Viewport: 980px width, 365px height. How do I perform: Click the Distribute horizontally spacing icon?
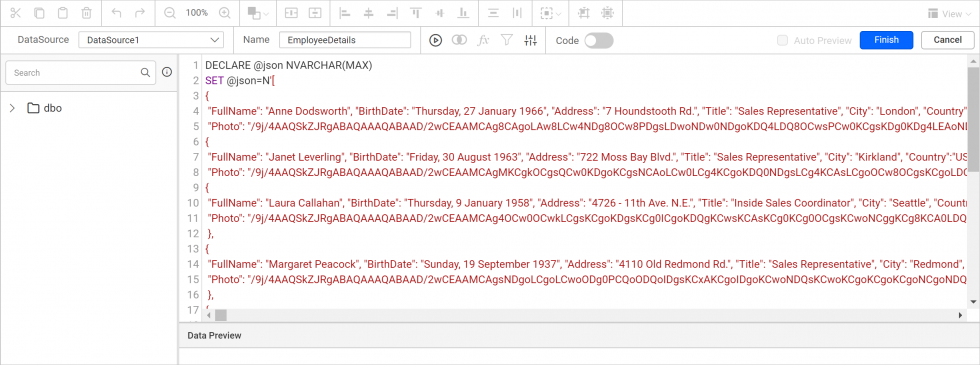pyautogui.click(x=517, y=13)
